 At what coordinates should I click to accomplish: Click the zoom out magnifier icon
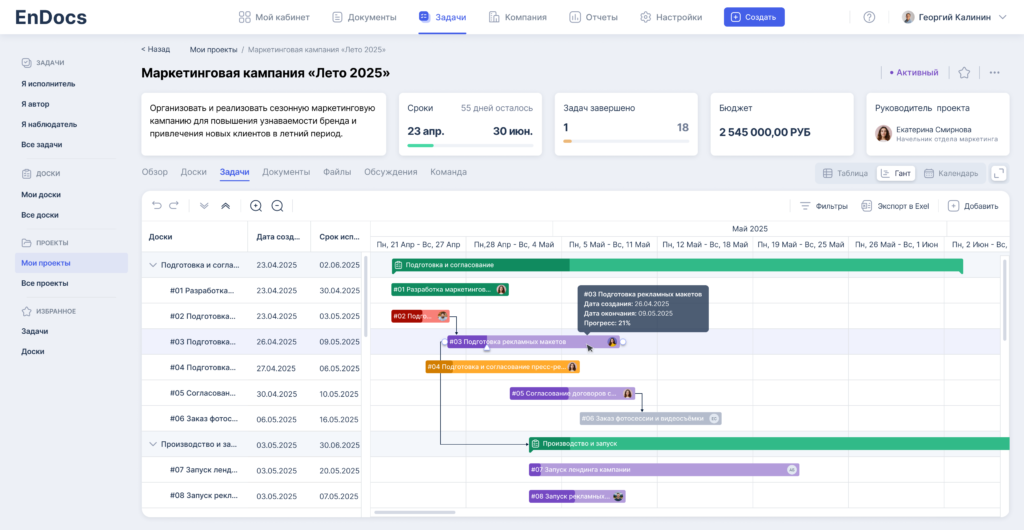278,206
